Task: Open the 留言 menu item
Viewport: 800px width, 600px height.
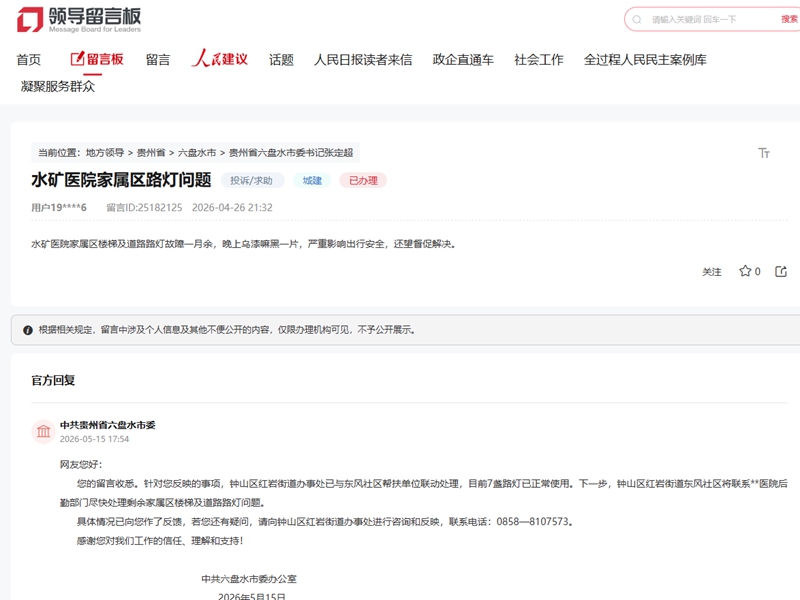Action: [x=158, y=60]
